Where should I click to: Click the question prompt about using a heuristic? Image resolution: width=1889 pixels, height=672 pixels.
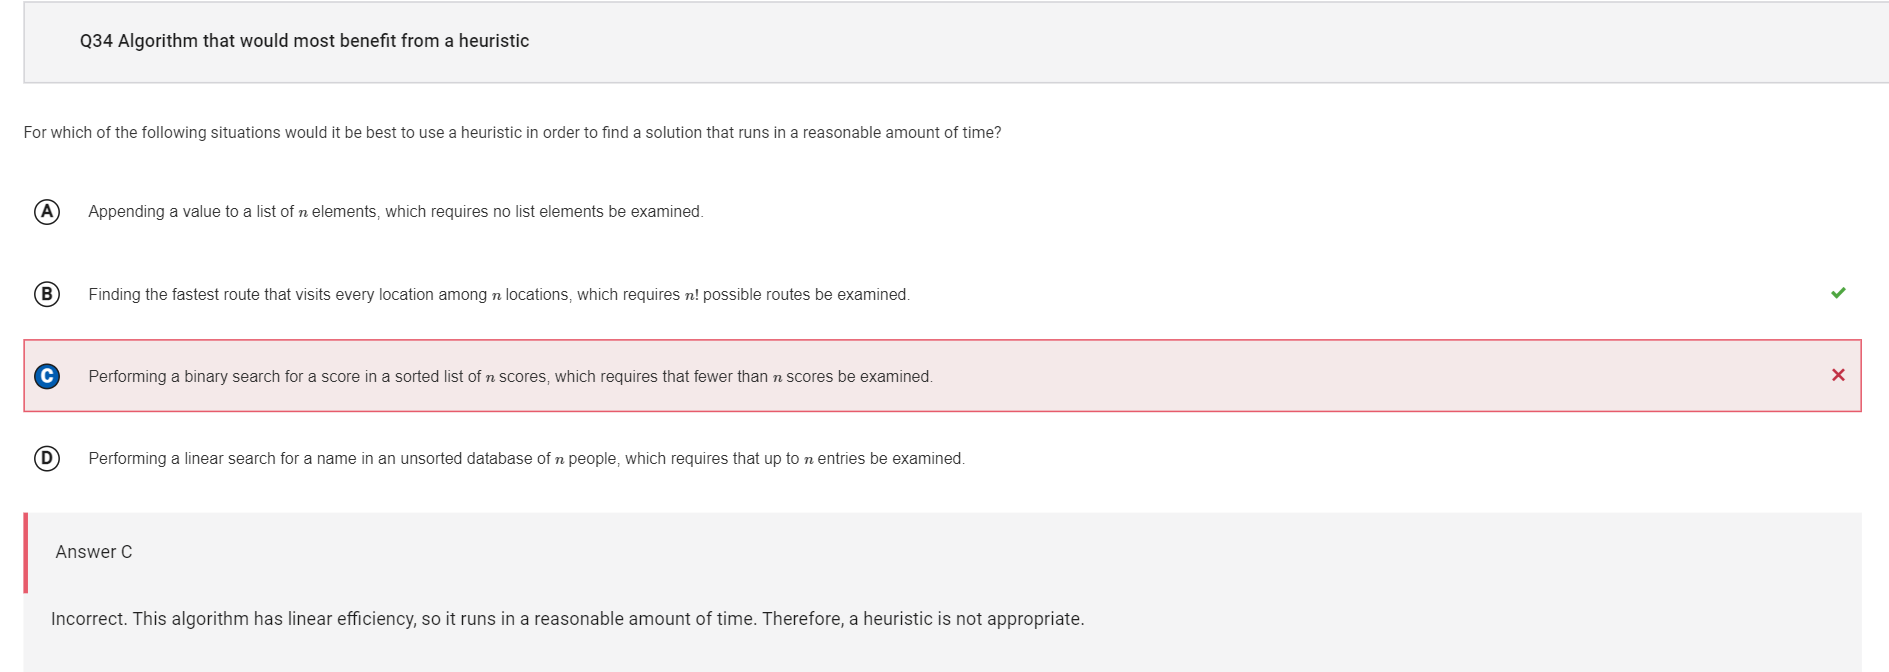tap(512, 133)
